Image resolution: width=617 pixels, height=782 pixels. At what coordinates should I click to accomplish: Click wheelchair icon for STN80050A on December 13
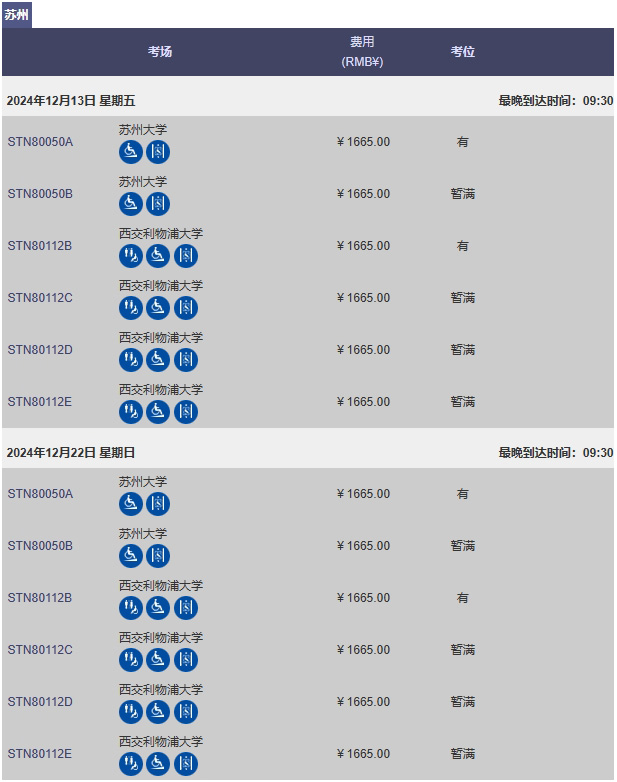pyautogui.click(x=131, y=152)
